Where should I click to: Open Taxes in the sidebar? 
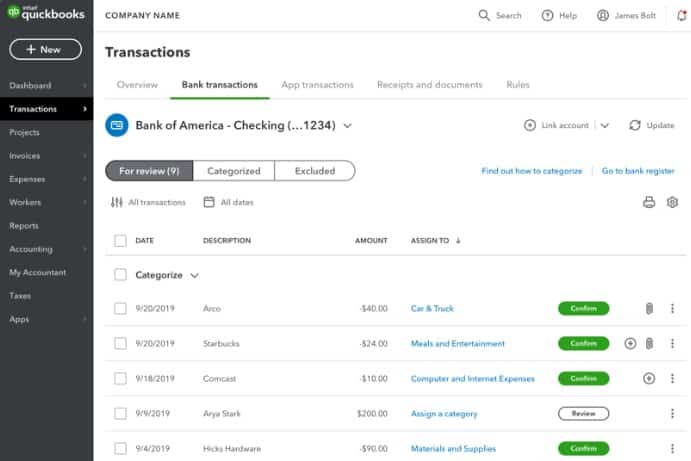click(x=20, y=296)
